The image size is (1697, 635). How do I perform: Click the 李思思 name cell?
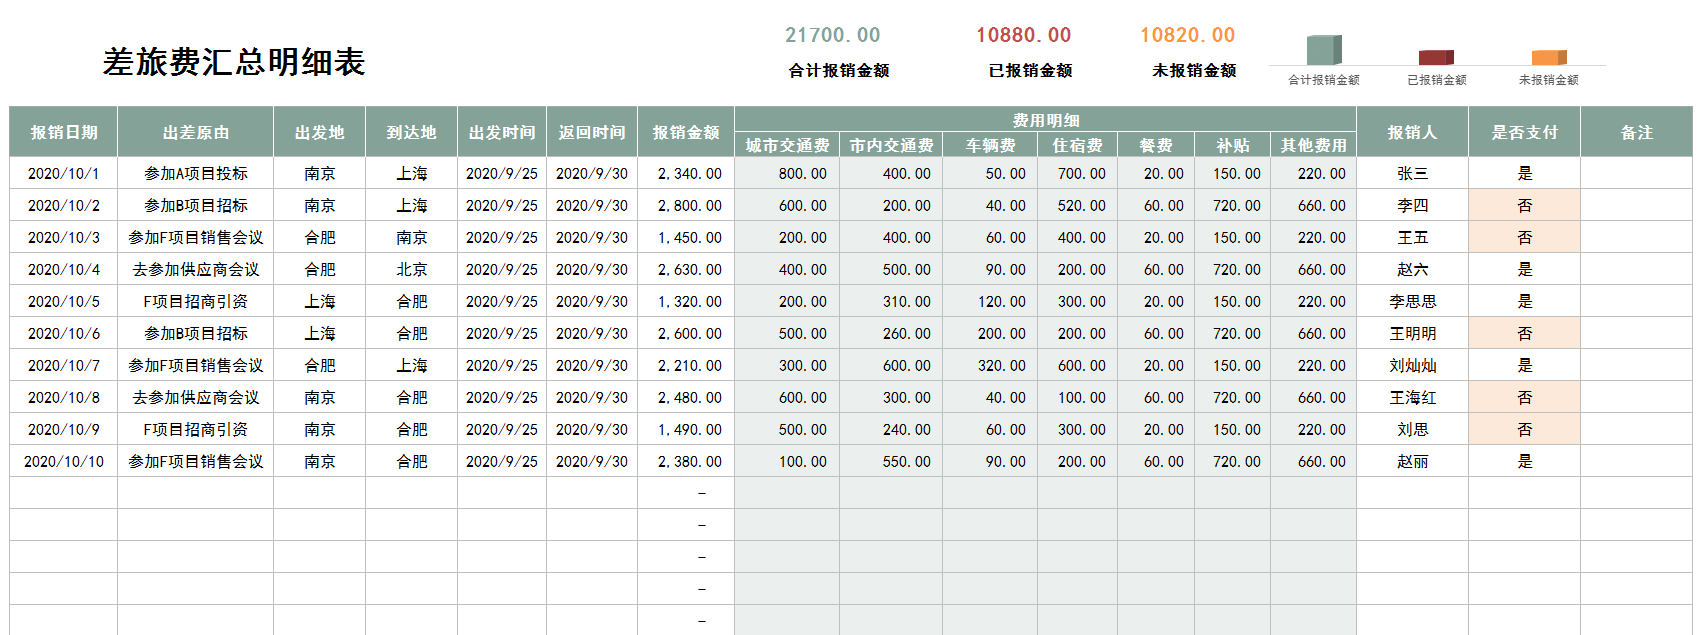[x=1412, y=301]
